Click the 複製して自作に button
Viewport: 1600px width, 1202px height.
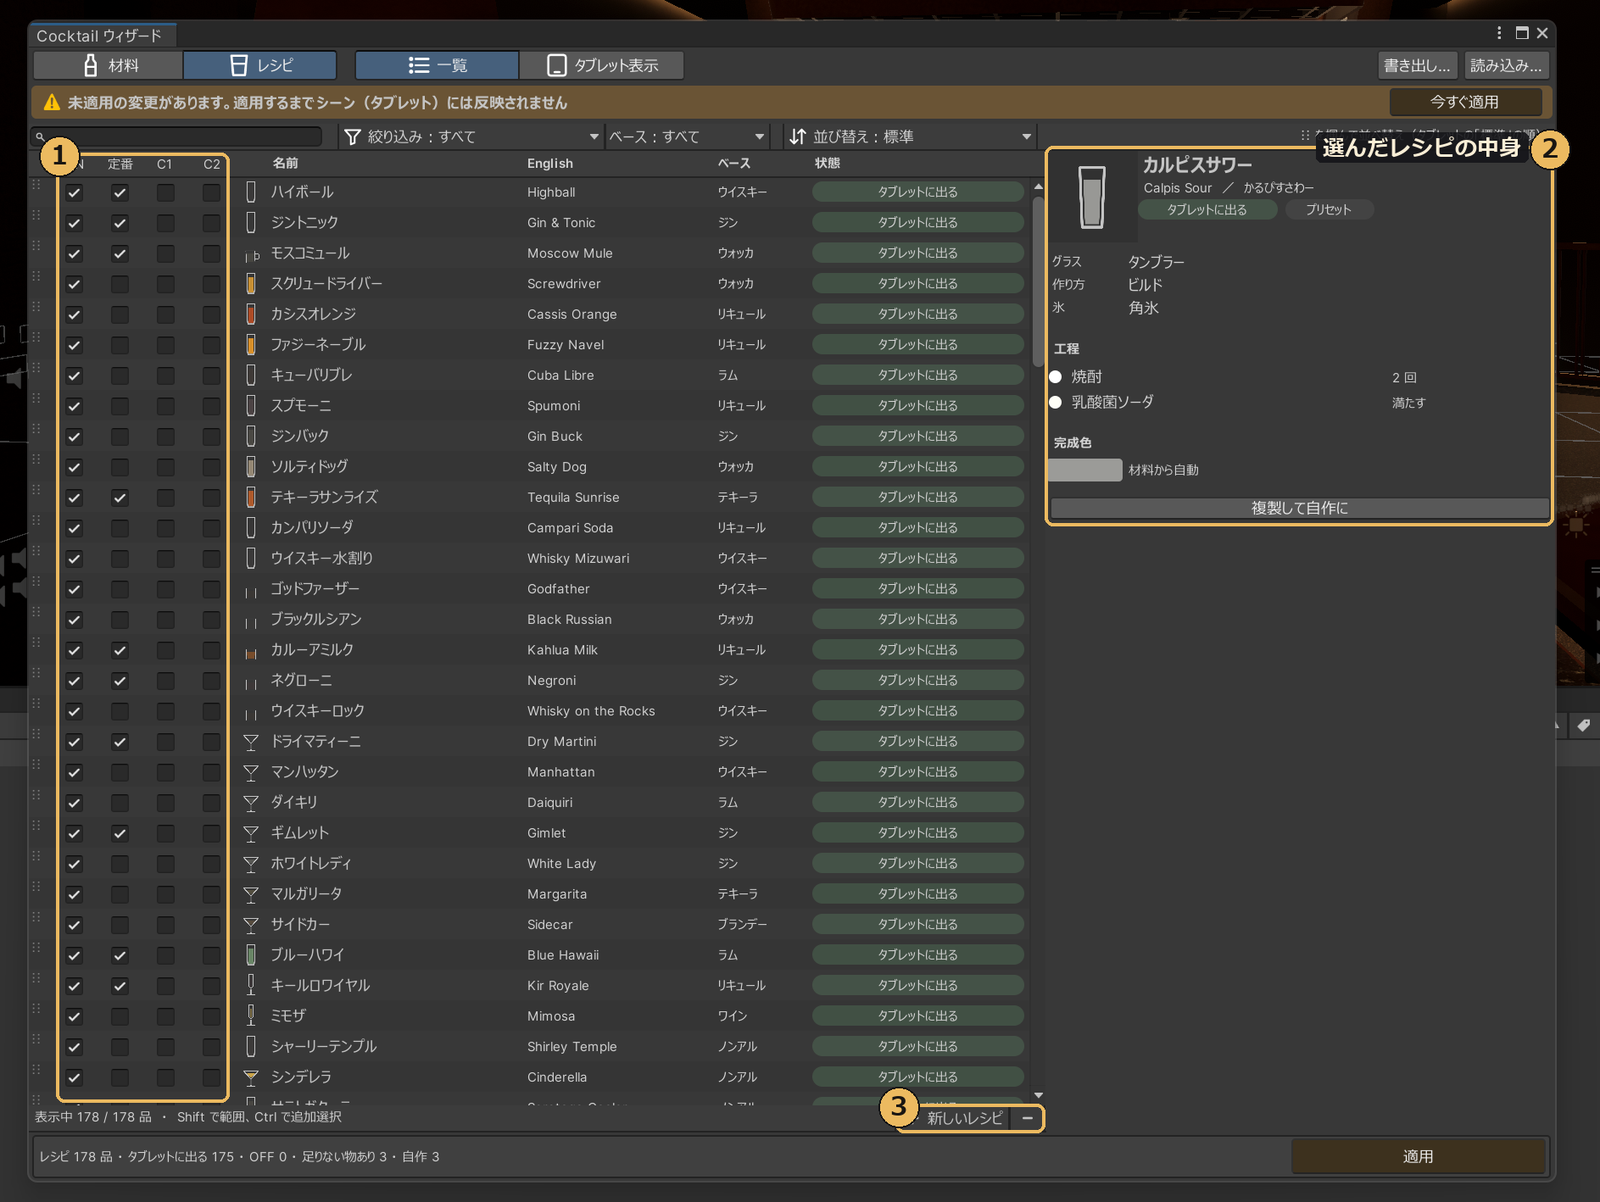(1299, 508)
